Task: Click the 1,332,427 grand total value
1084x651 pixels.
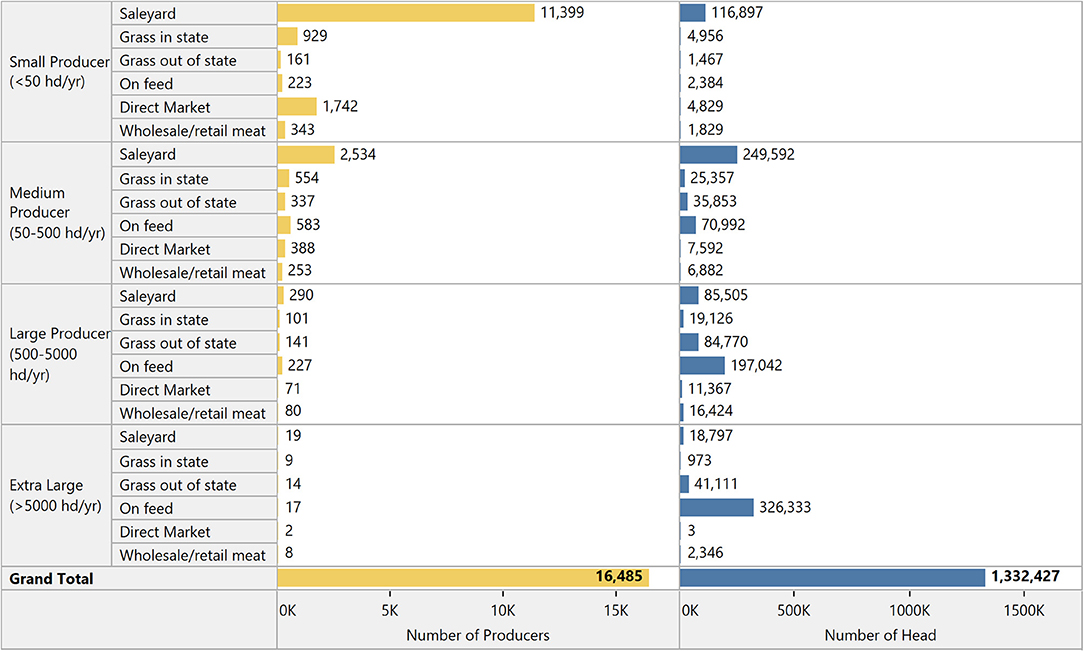Action: coord(1025,576)
